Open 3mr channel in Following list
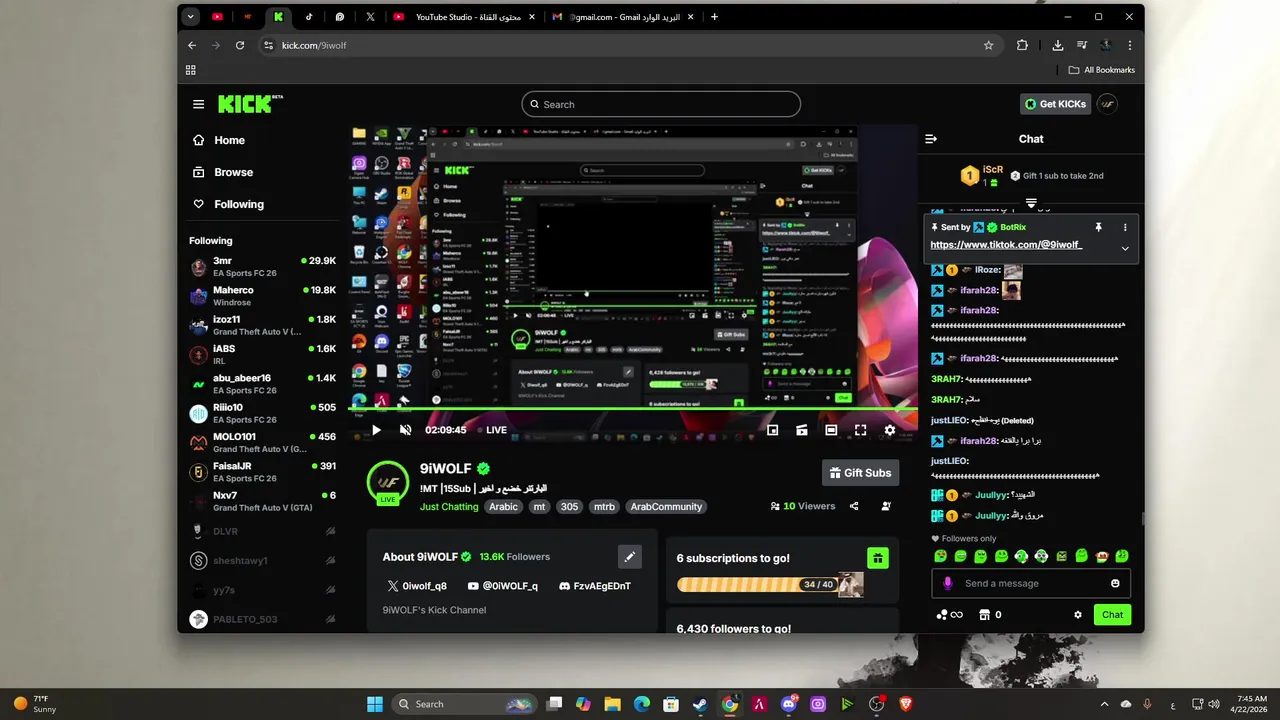The height and width of the screenshot is (720, 1280). (x=263, y=267)
